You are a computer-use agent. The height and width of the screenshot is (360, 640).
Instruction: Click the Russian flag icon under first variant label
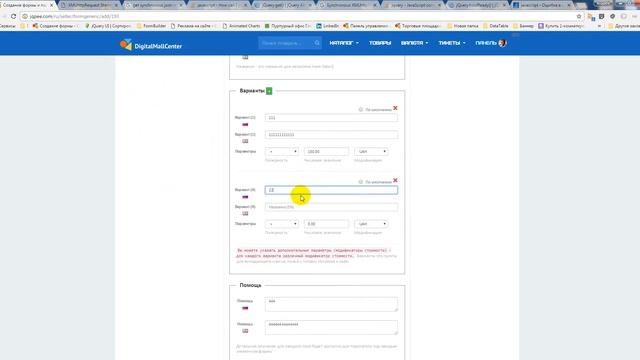[x=245, y=124]
